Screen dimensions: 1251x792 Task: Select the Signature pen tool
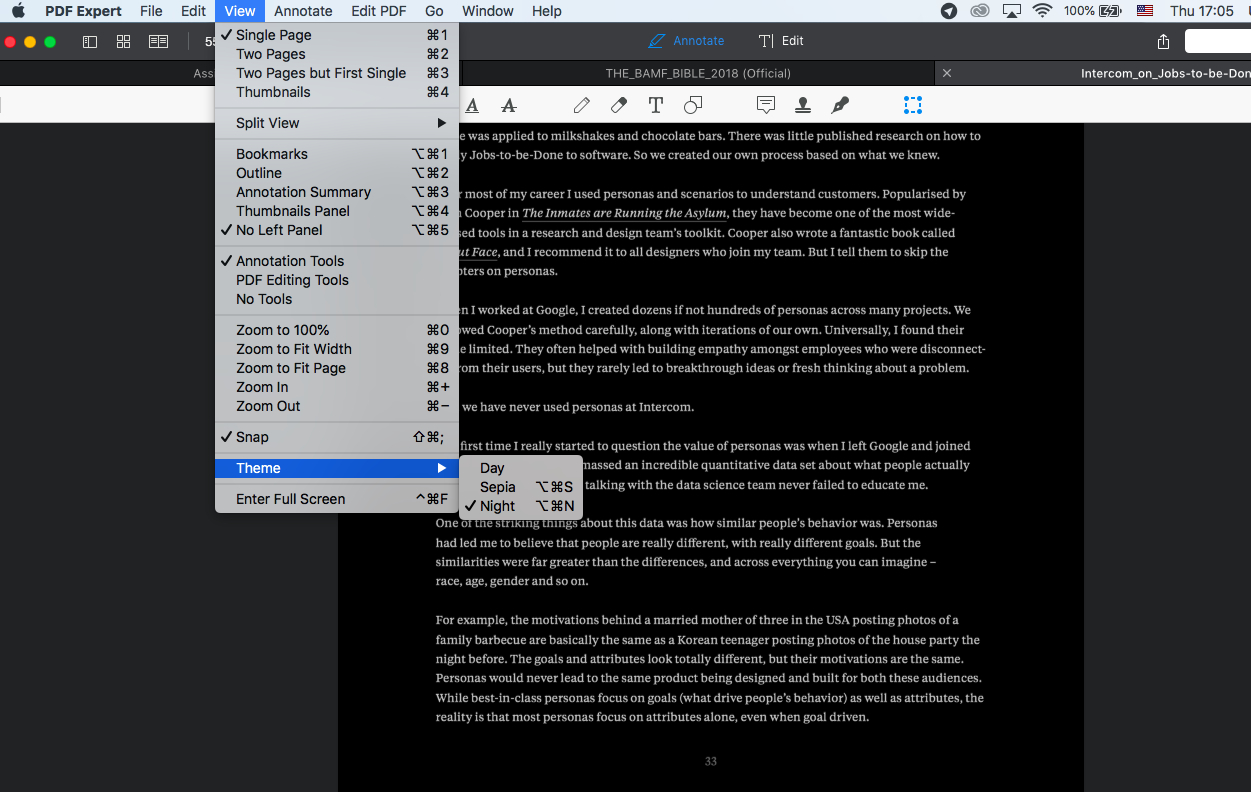[839, 105]
